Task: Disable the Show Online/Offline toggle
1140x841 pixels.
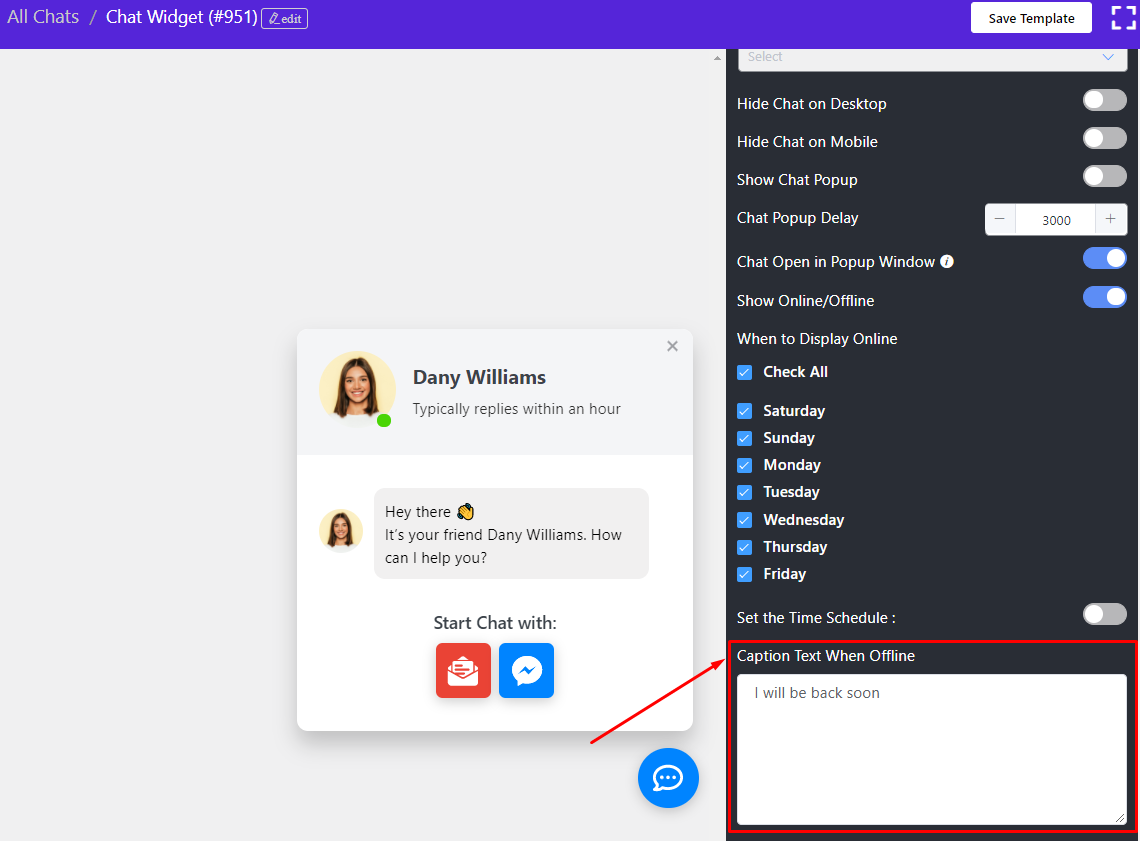Action: tap(1104, 297)
